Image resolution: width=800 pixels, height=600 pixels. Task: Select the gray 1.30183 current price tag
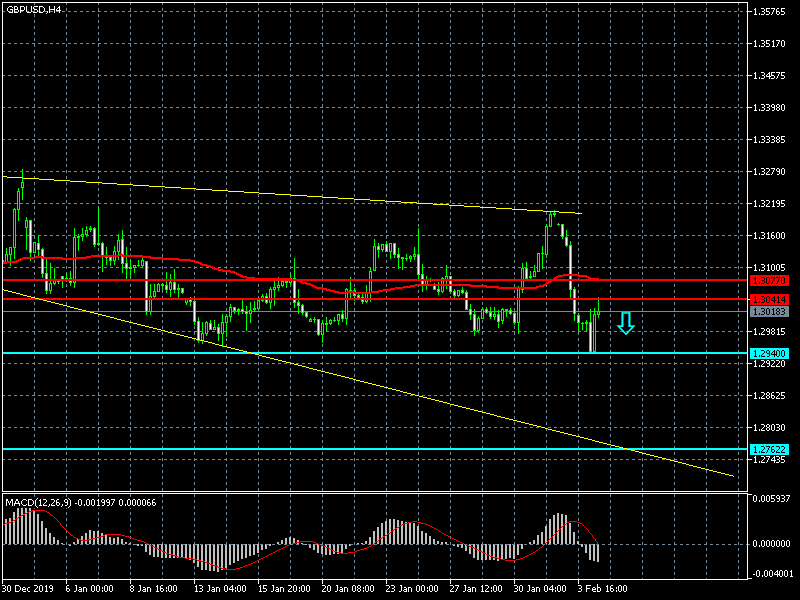coord(769,312)
